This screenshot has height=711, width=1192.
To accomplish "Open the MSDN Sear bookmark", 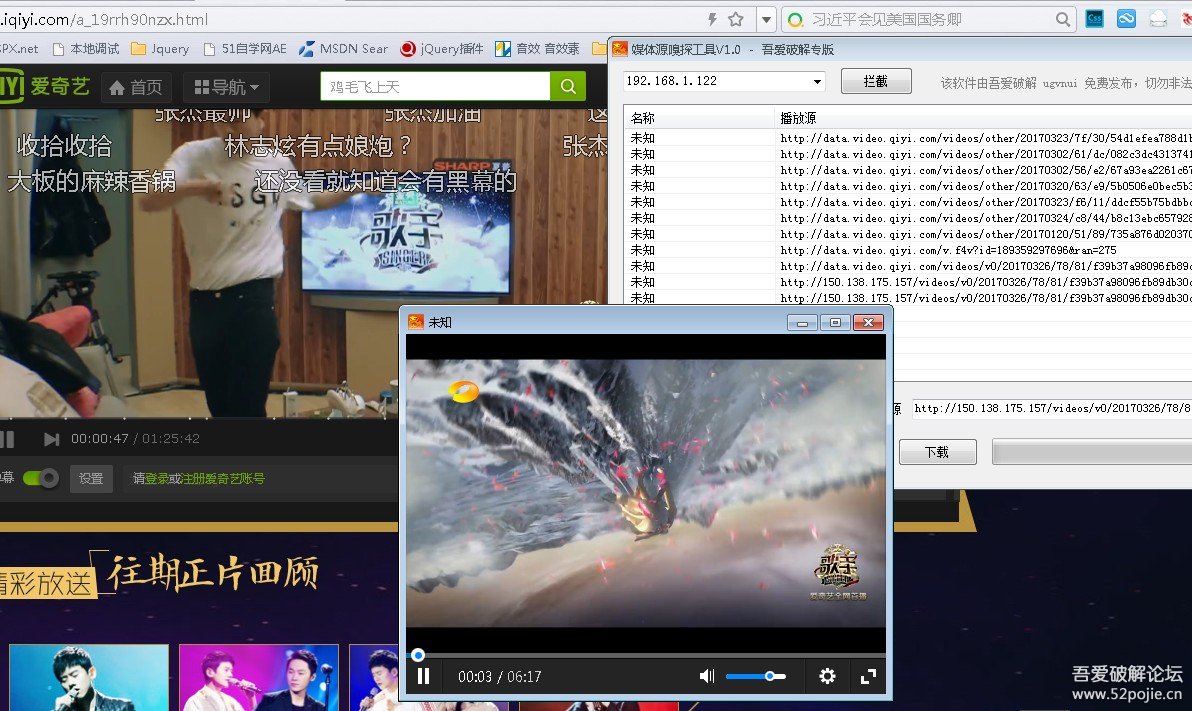I will point(344,49).
